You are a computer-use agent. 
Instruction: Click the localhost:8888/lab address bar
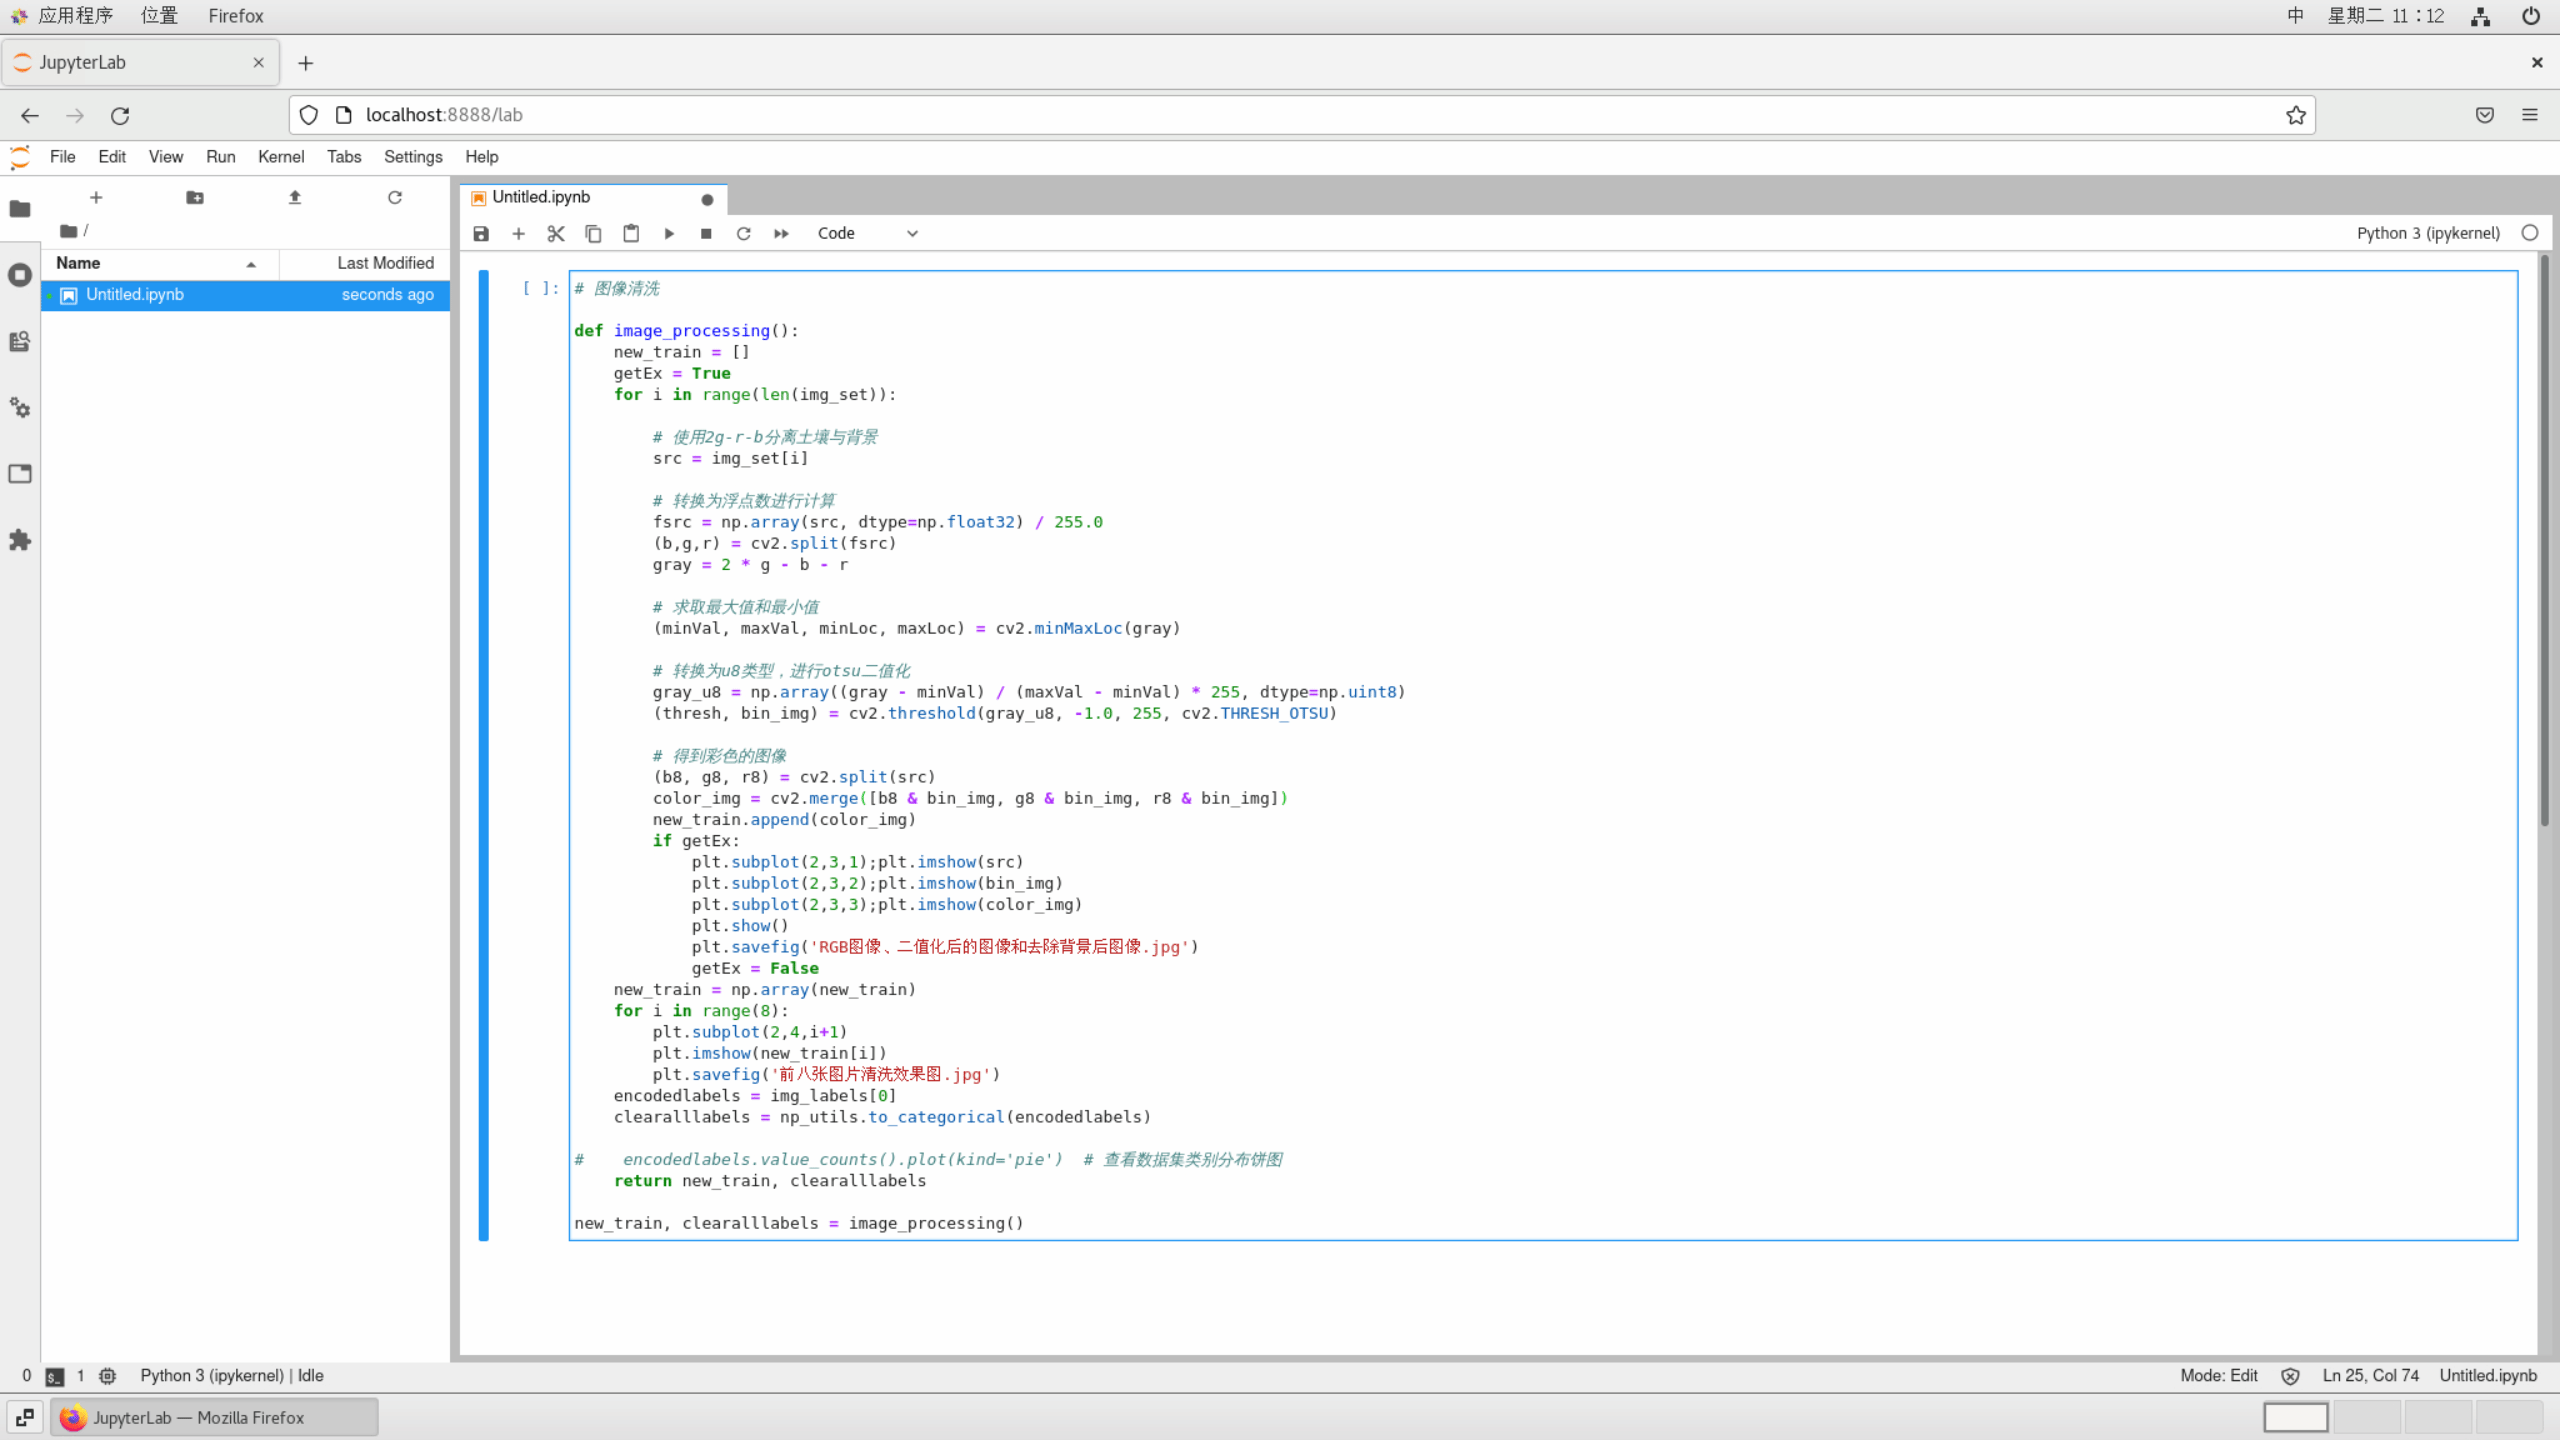(x=1300, y=115)
